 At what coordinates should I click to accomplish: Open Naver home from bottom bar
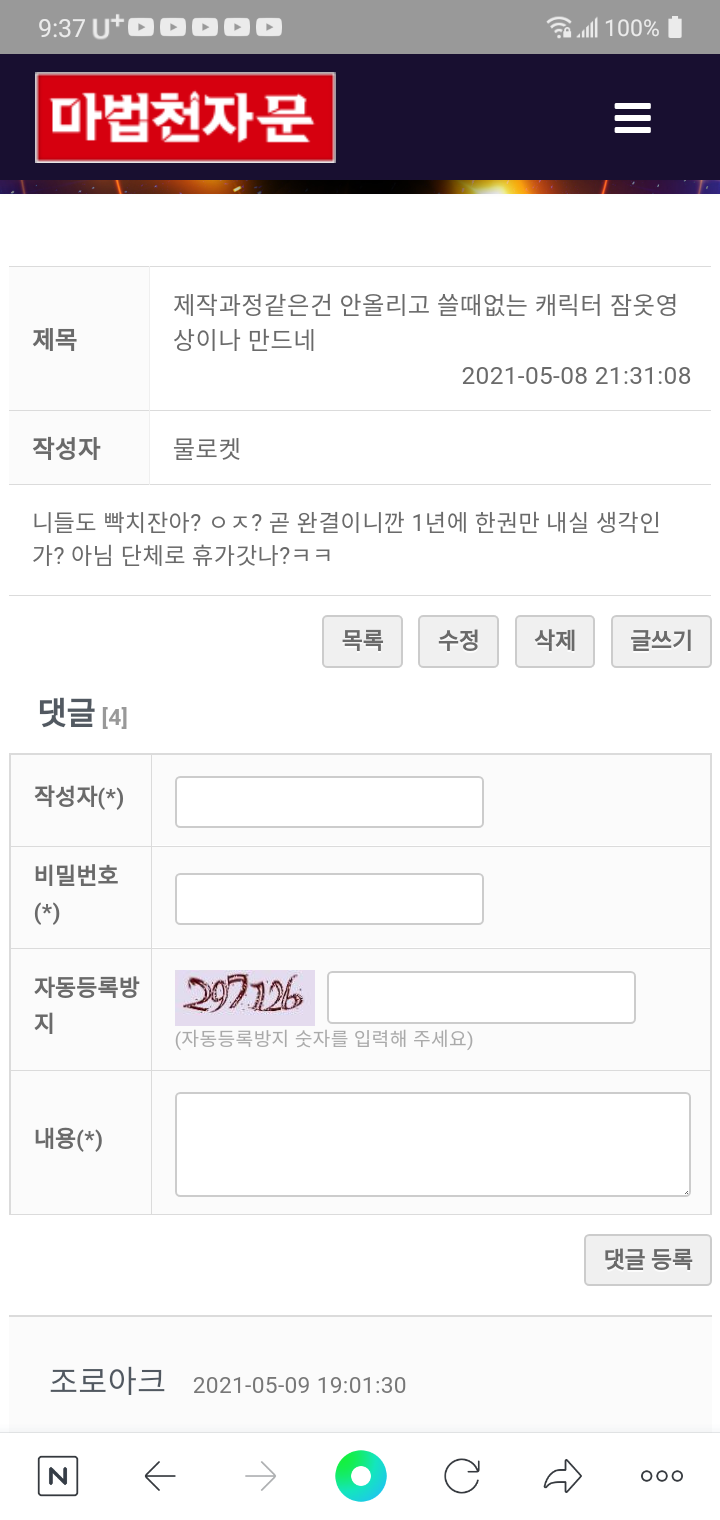point(58,1476)
